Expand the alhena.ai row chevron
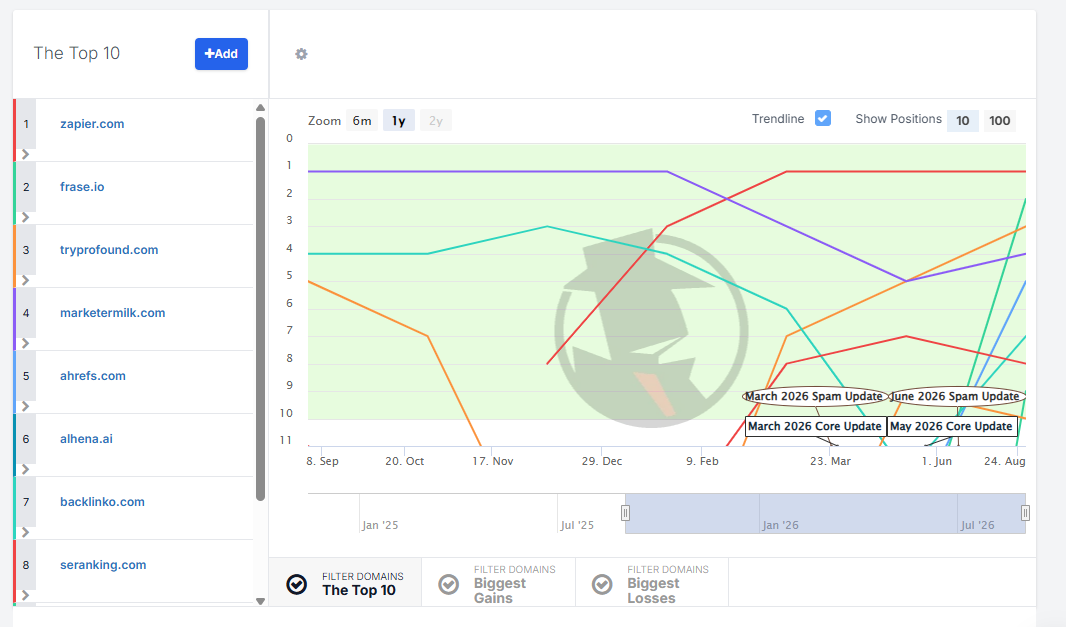 [26, 469]
